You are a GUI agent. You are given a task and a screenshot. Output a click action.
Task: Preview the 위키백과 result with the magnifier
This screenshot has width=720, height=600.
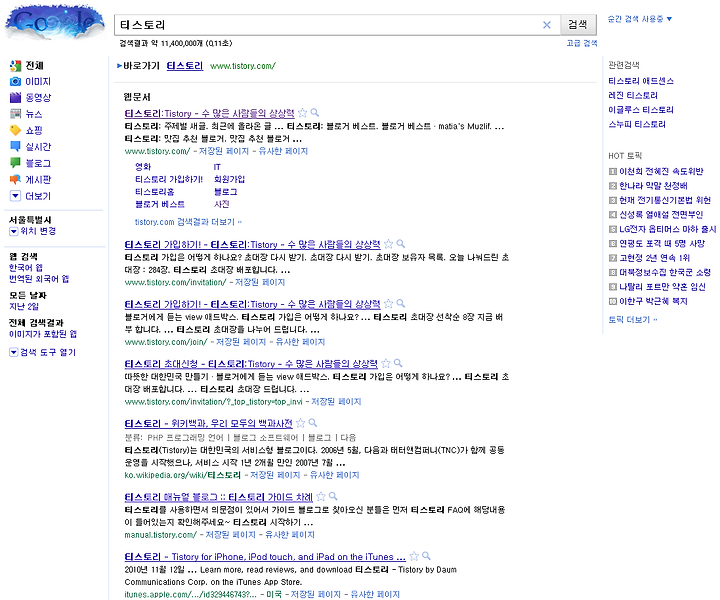click(313, 423)
